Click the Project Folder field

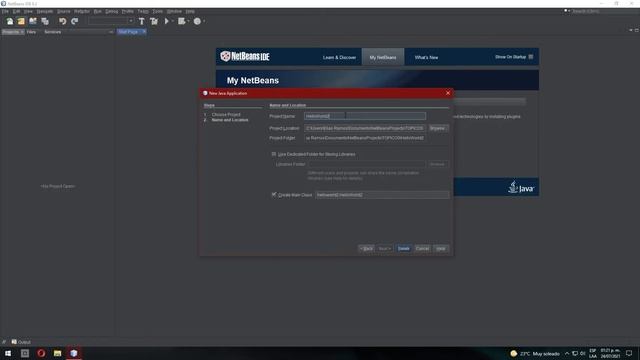tap(365, 138)
